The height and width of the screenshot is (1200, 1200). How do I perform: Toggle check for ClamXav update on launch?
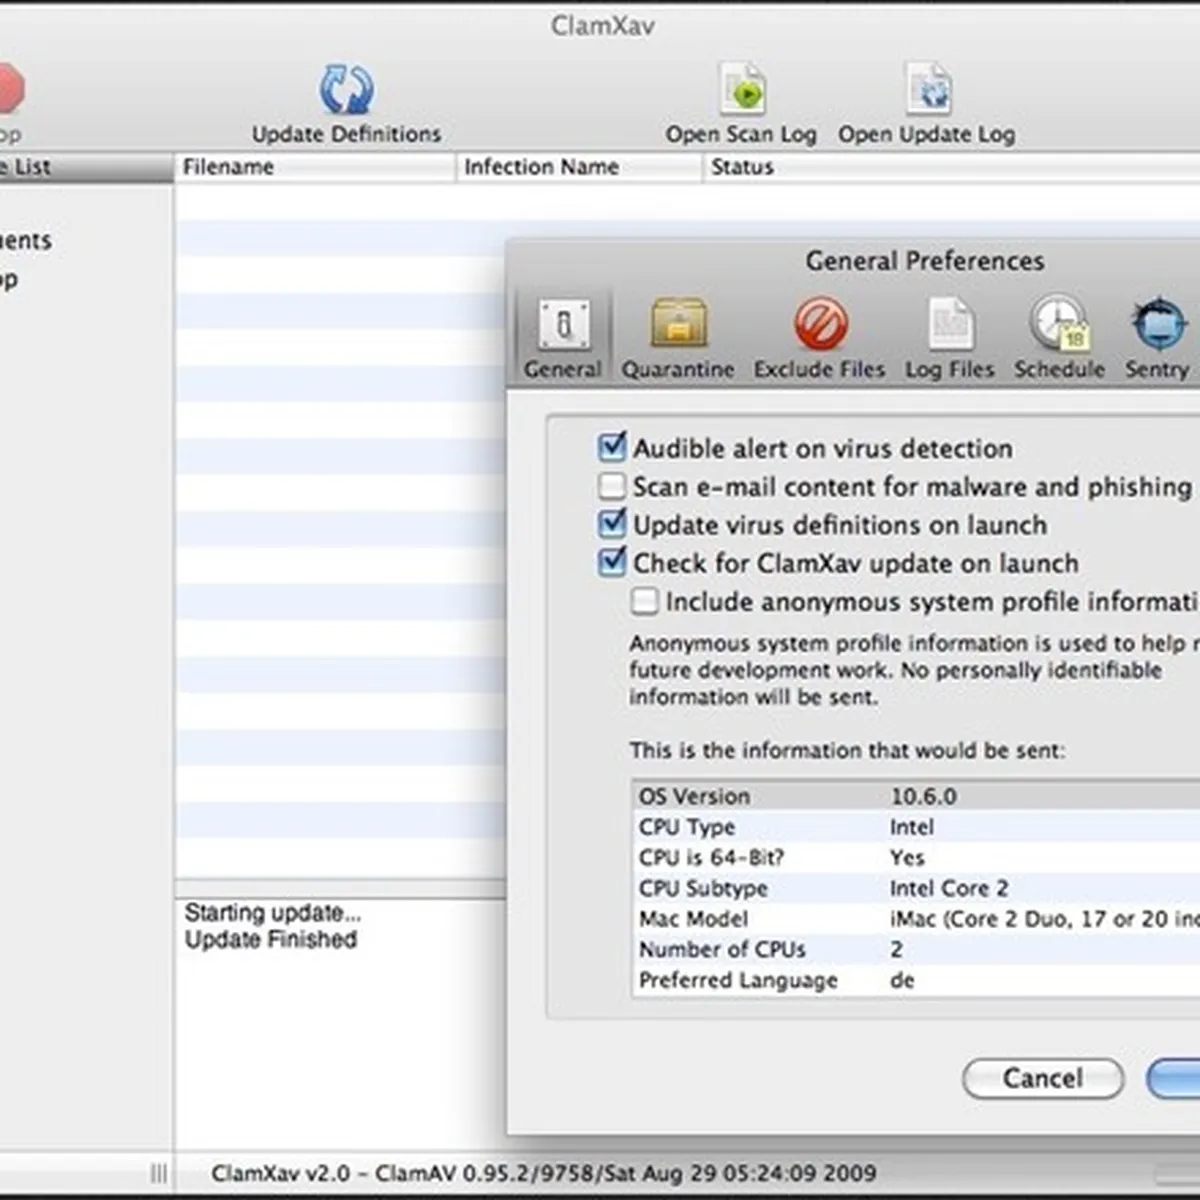click(x=611, y=562)
